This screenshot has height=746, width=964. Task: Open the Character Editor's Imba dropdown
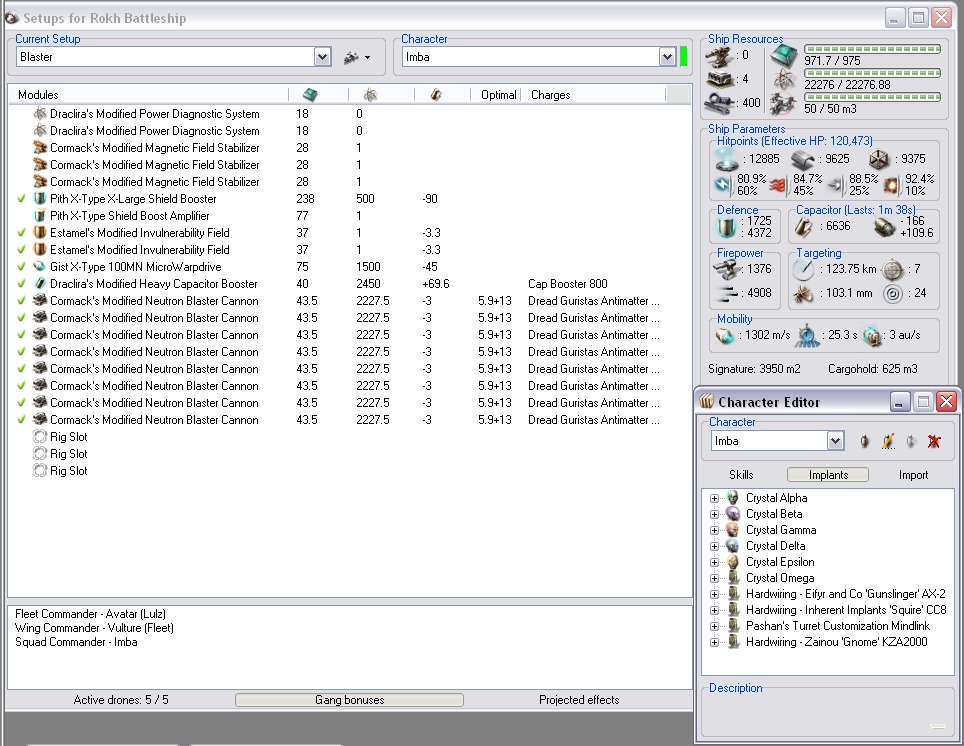click(x=835, y=441)
